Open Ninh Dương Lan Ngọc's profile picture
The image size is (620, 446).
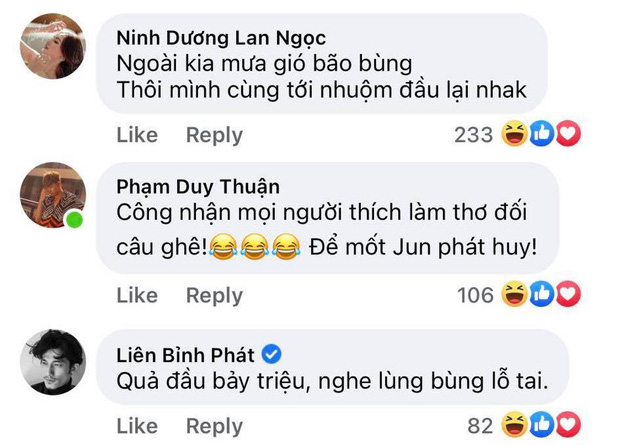tap(53, 47)
